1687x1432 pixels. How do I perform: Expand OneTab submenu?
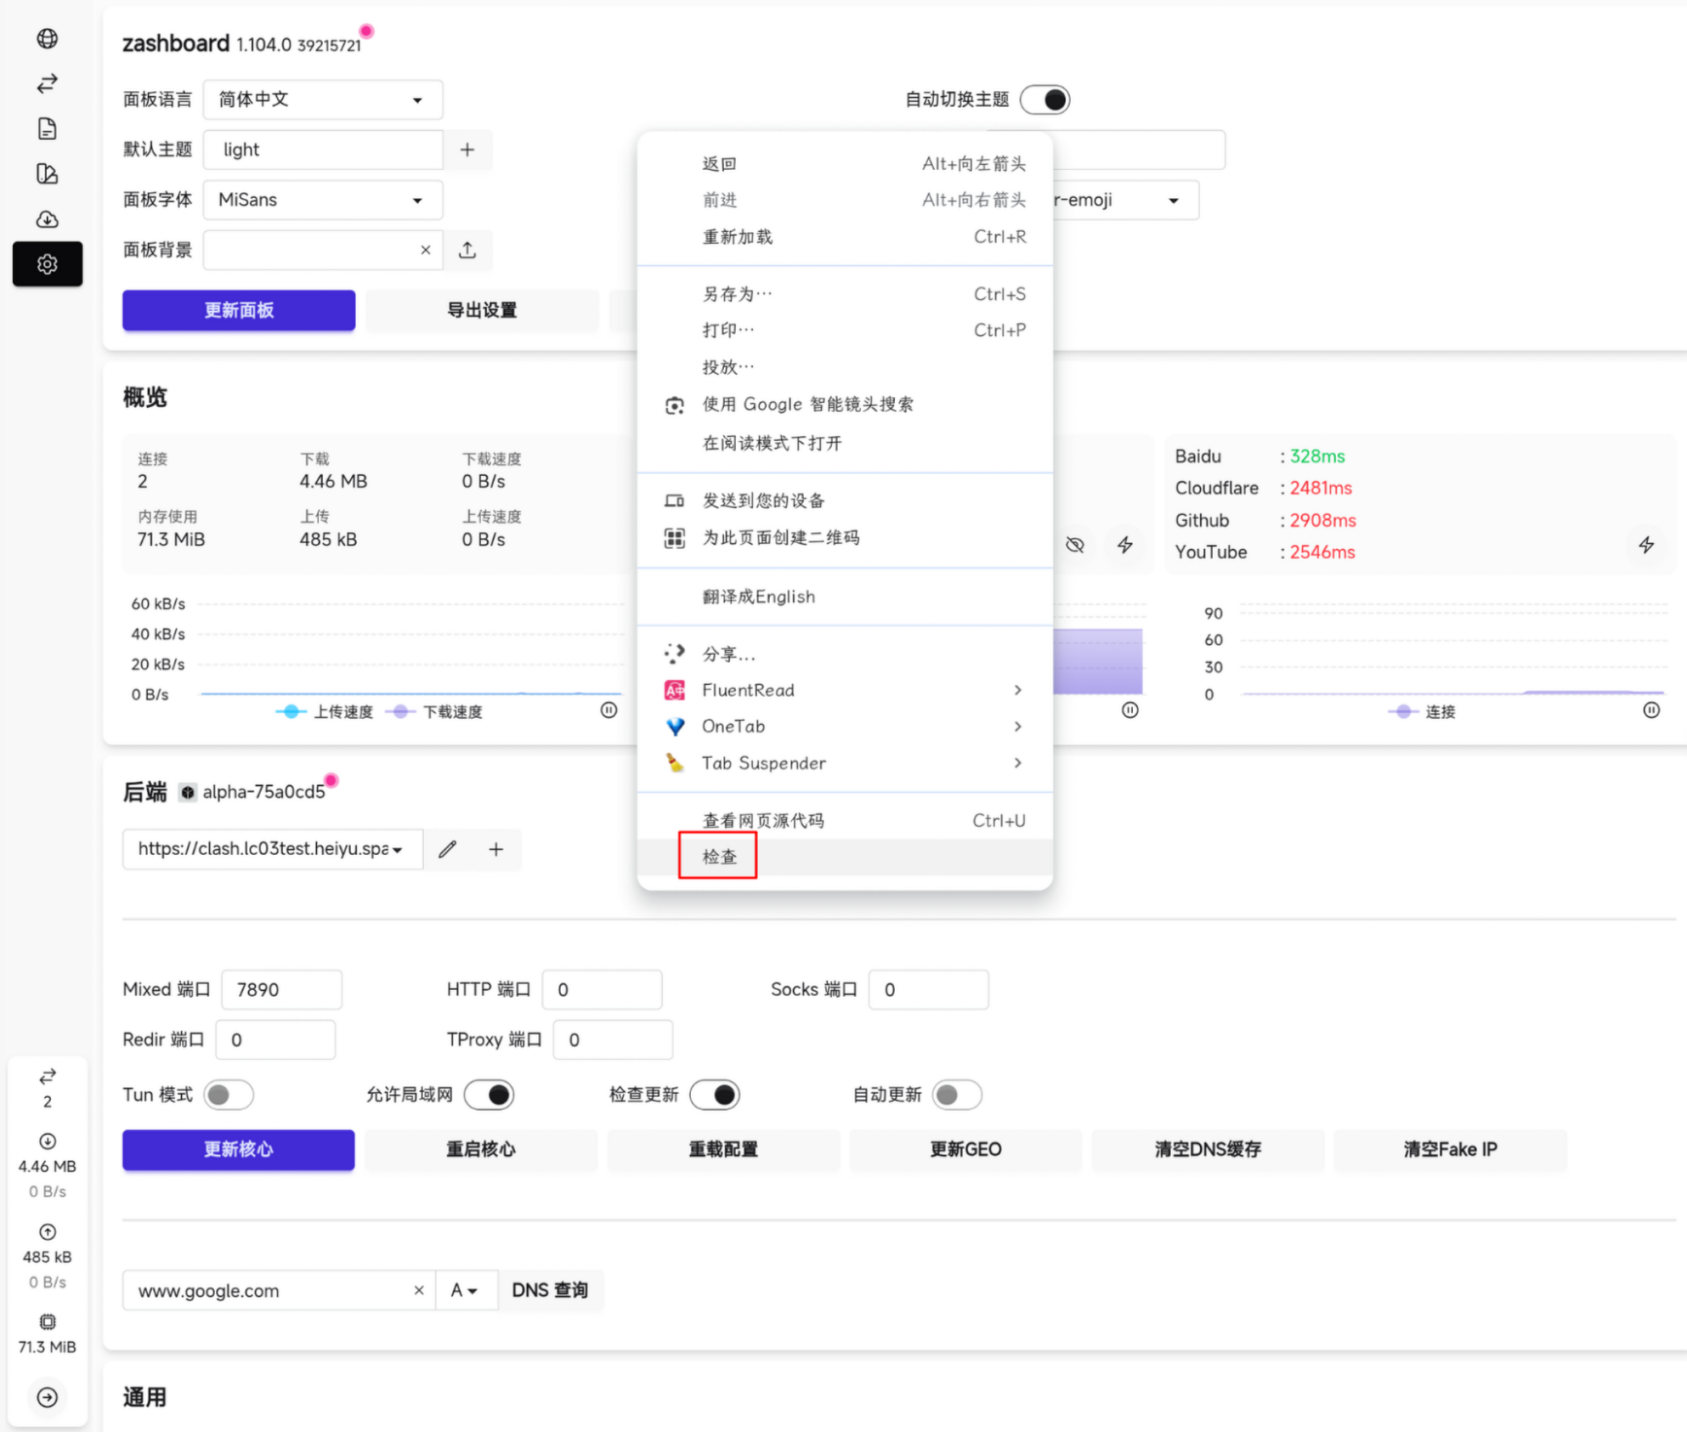[845, 727]
